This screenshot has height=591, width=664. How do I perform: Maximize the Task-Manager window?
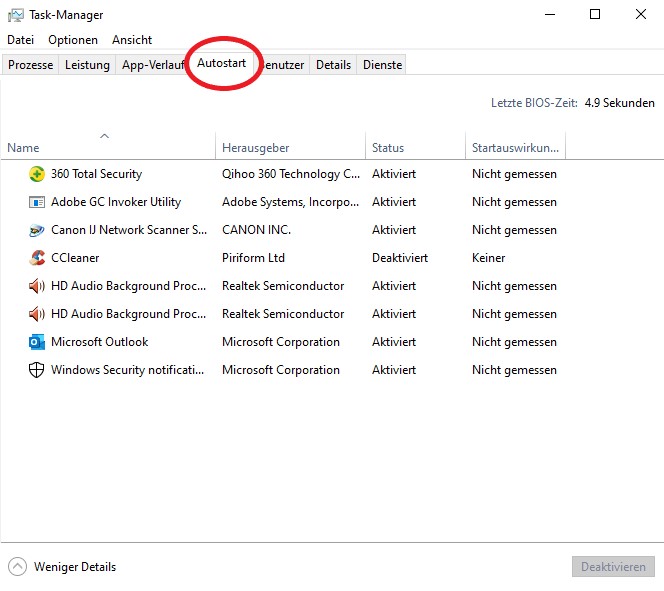[x=595, y=14]
